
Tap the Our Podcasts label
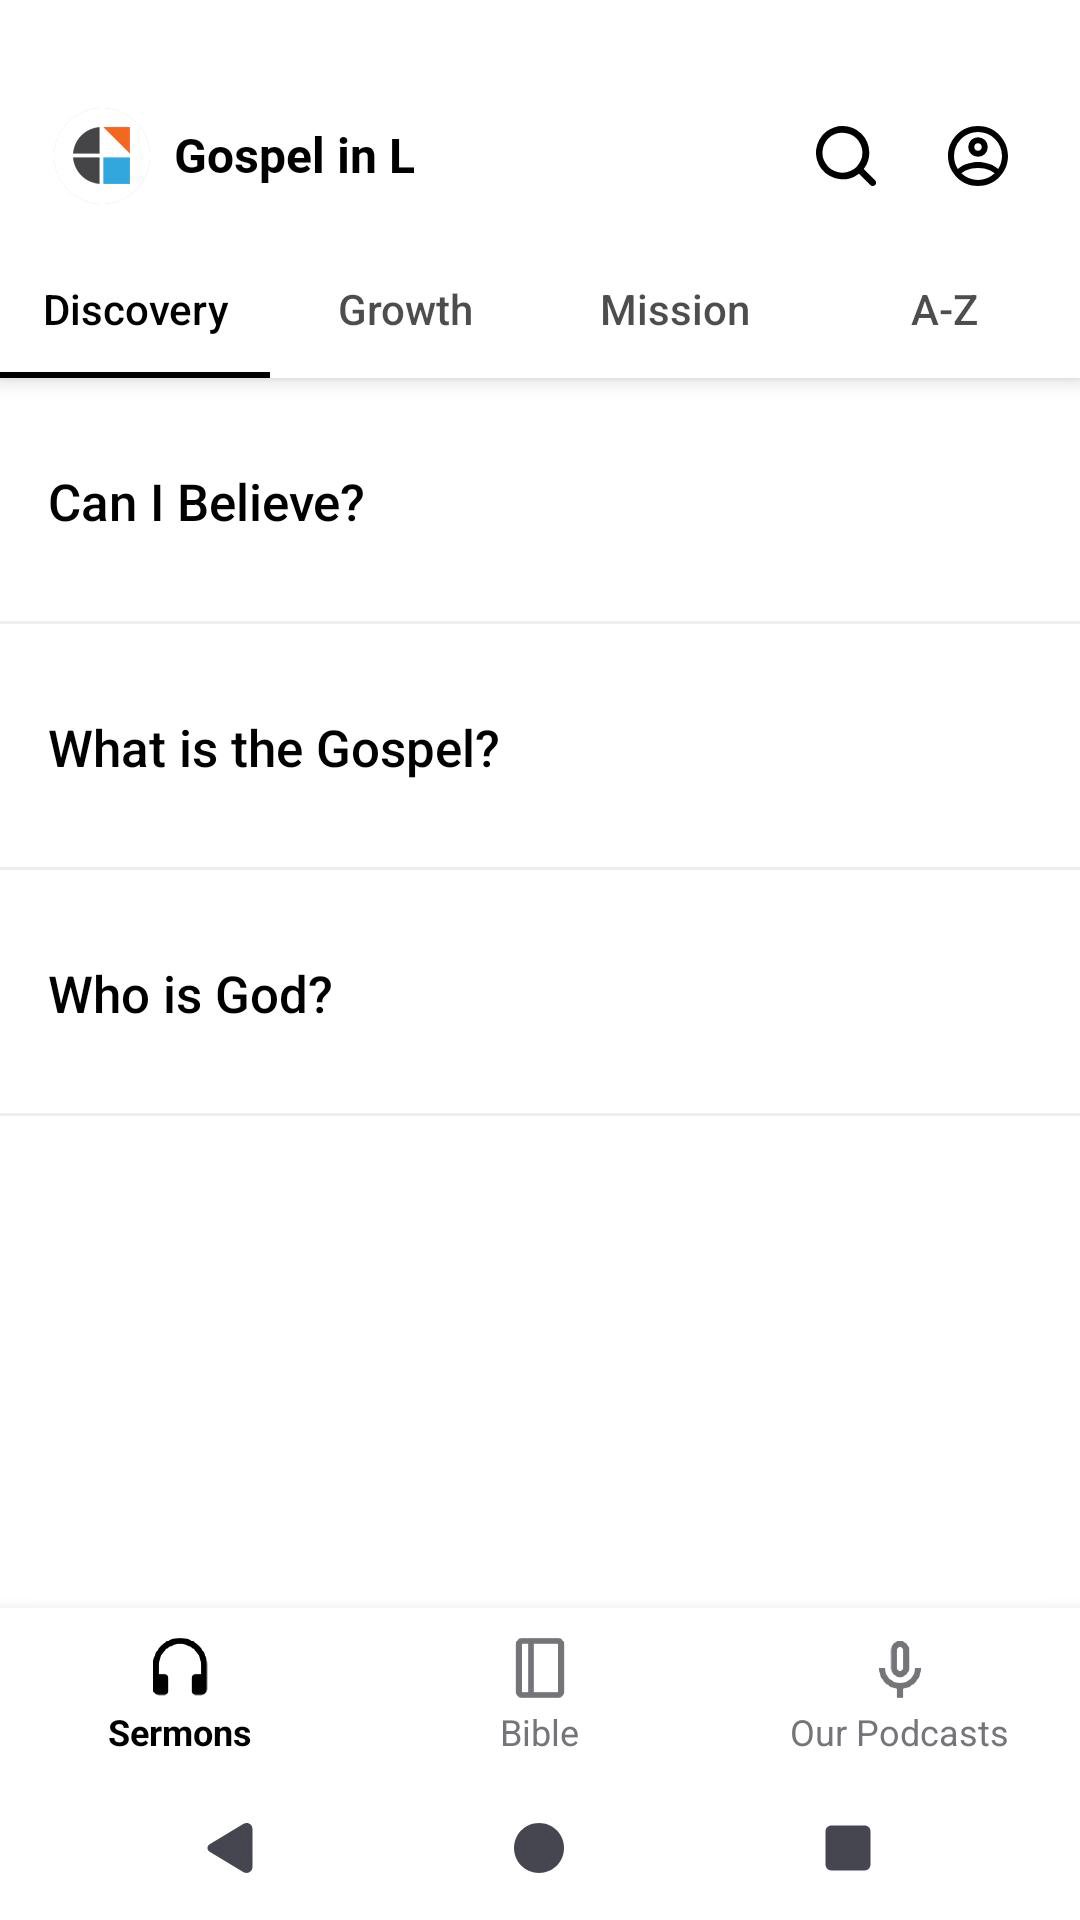[899, 1733]
